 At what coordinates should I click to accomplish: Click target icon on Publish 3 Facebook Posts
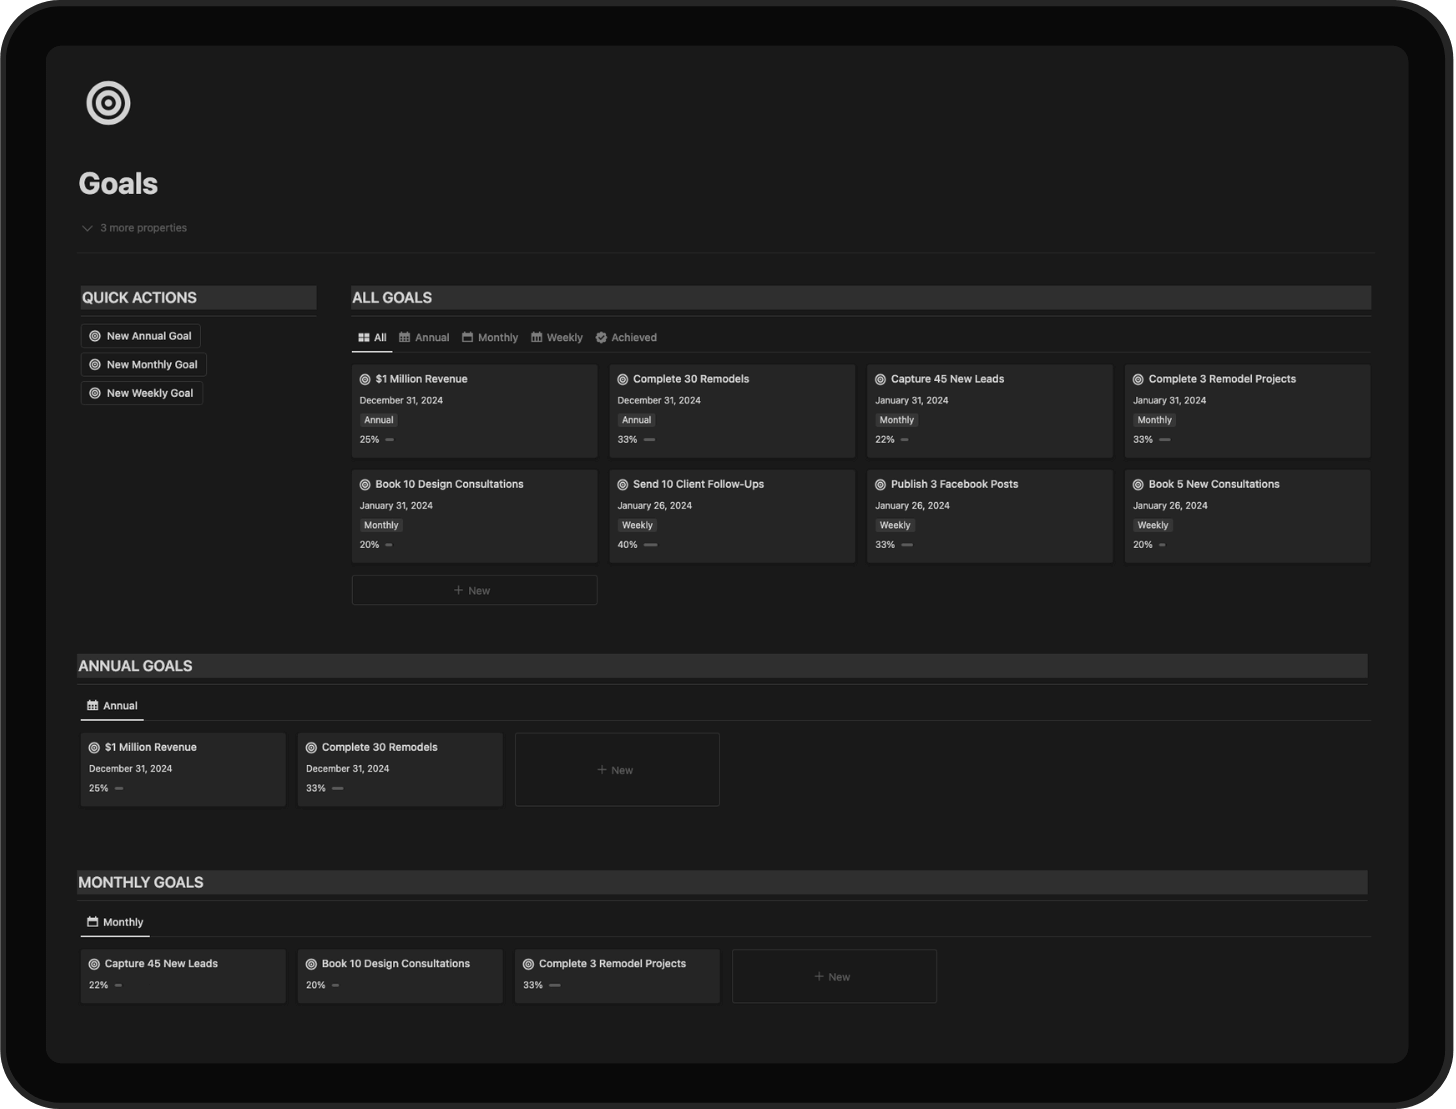(880, 485)
